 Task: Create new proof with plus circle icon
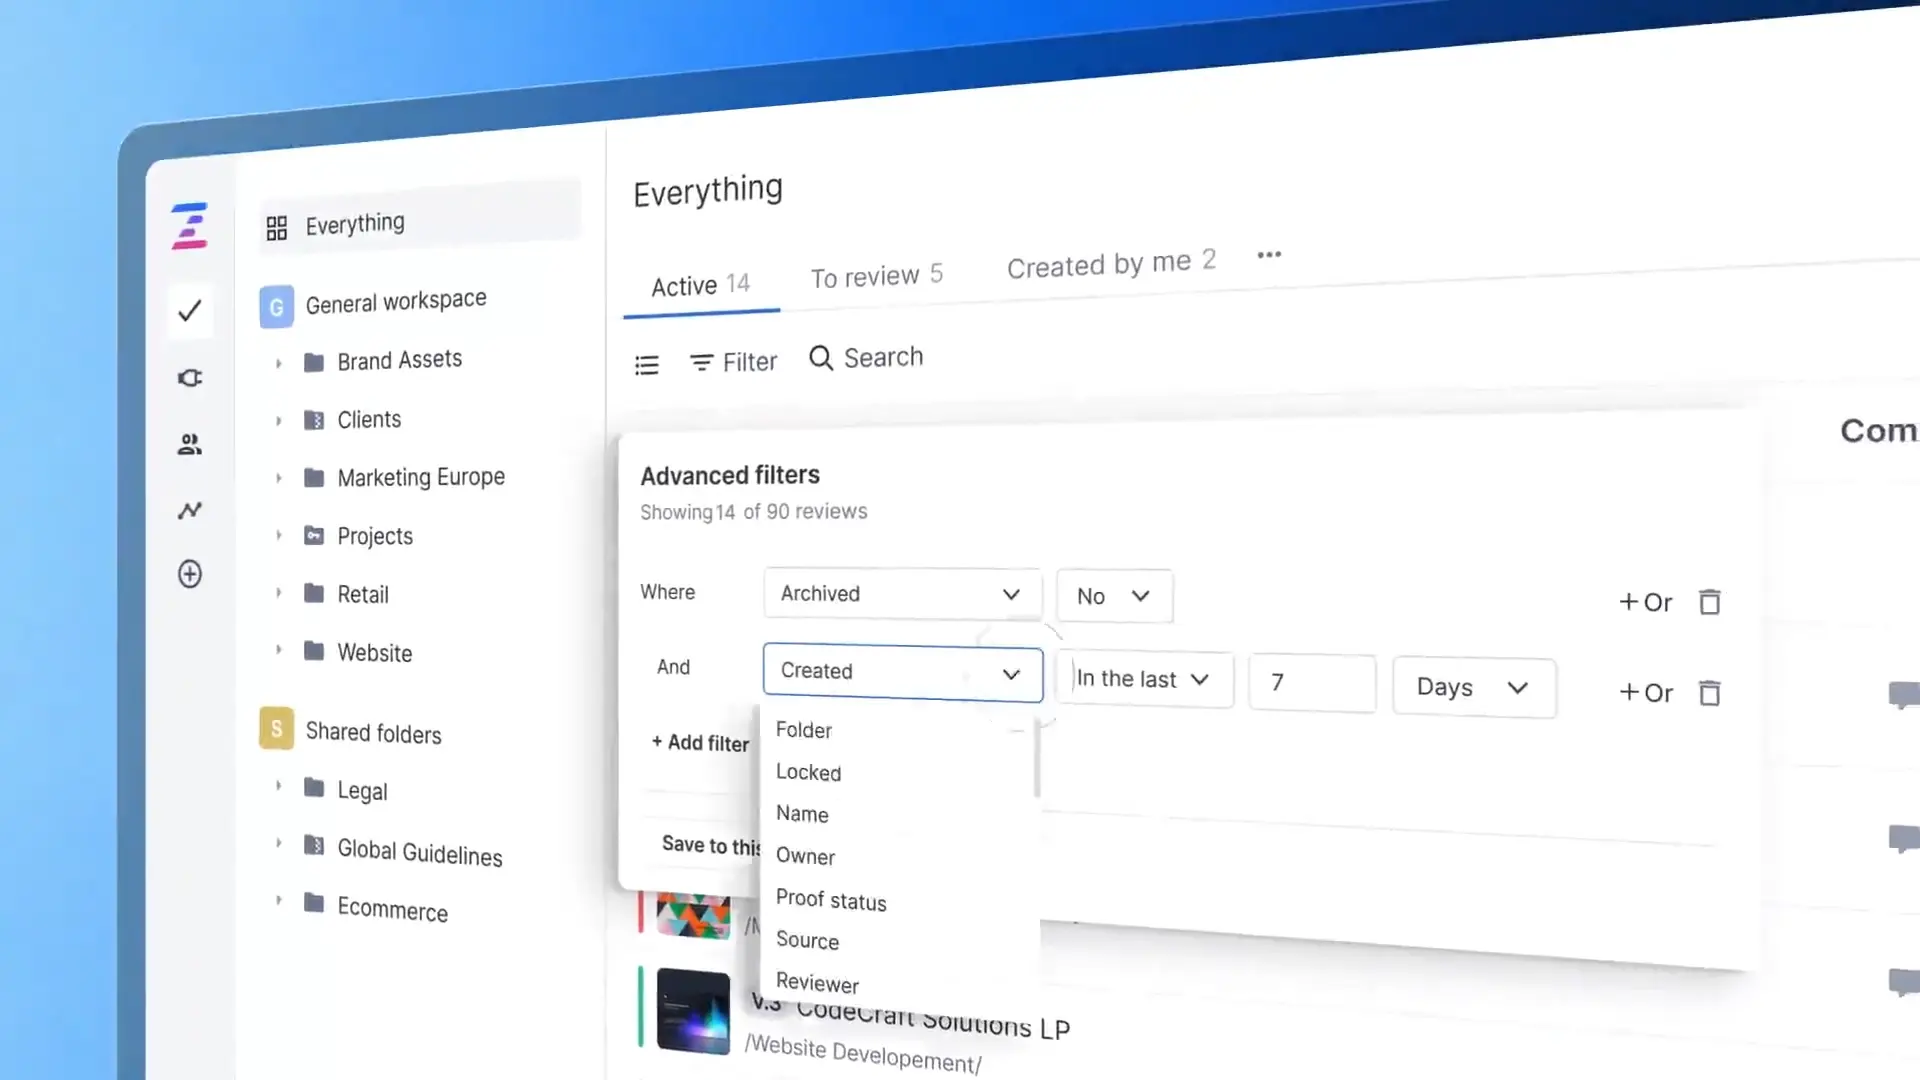[189, 574]
